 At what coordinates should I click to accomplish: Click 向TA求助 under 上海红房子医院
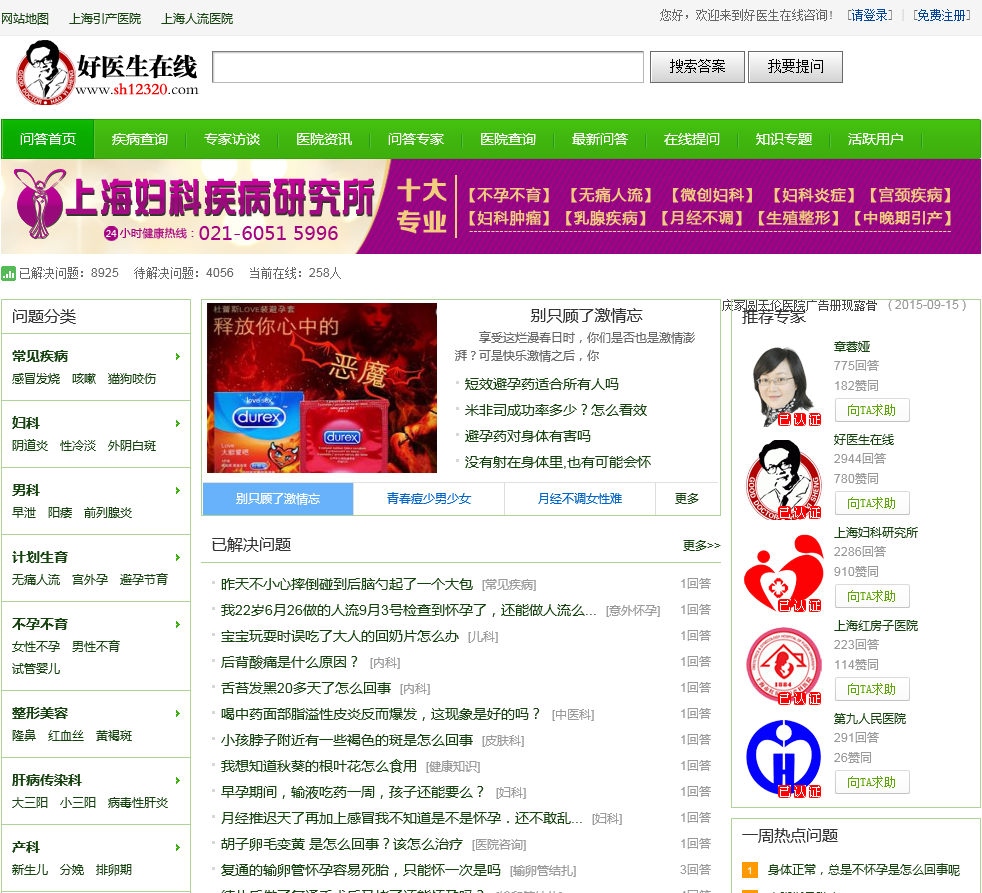pyautogui.click(x=872, y=689)
